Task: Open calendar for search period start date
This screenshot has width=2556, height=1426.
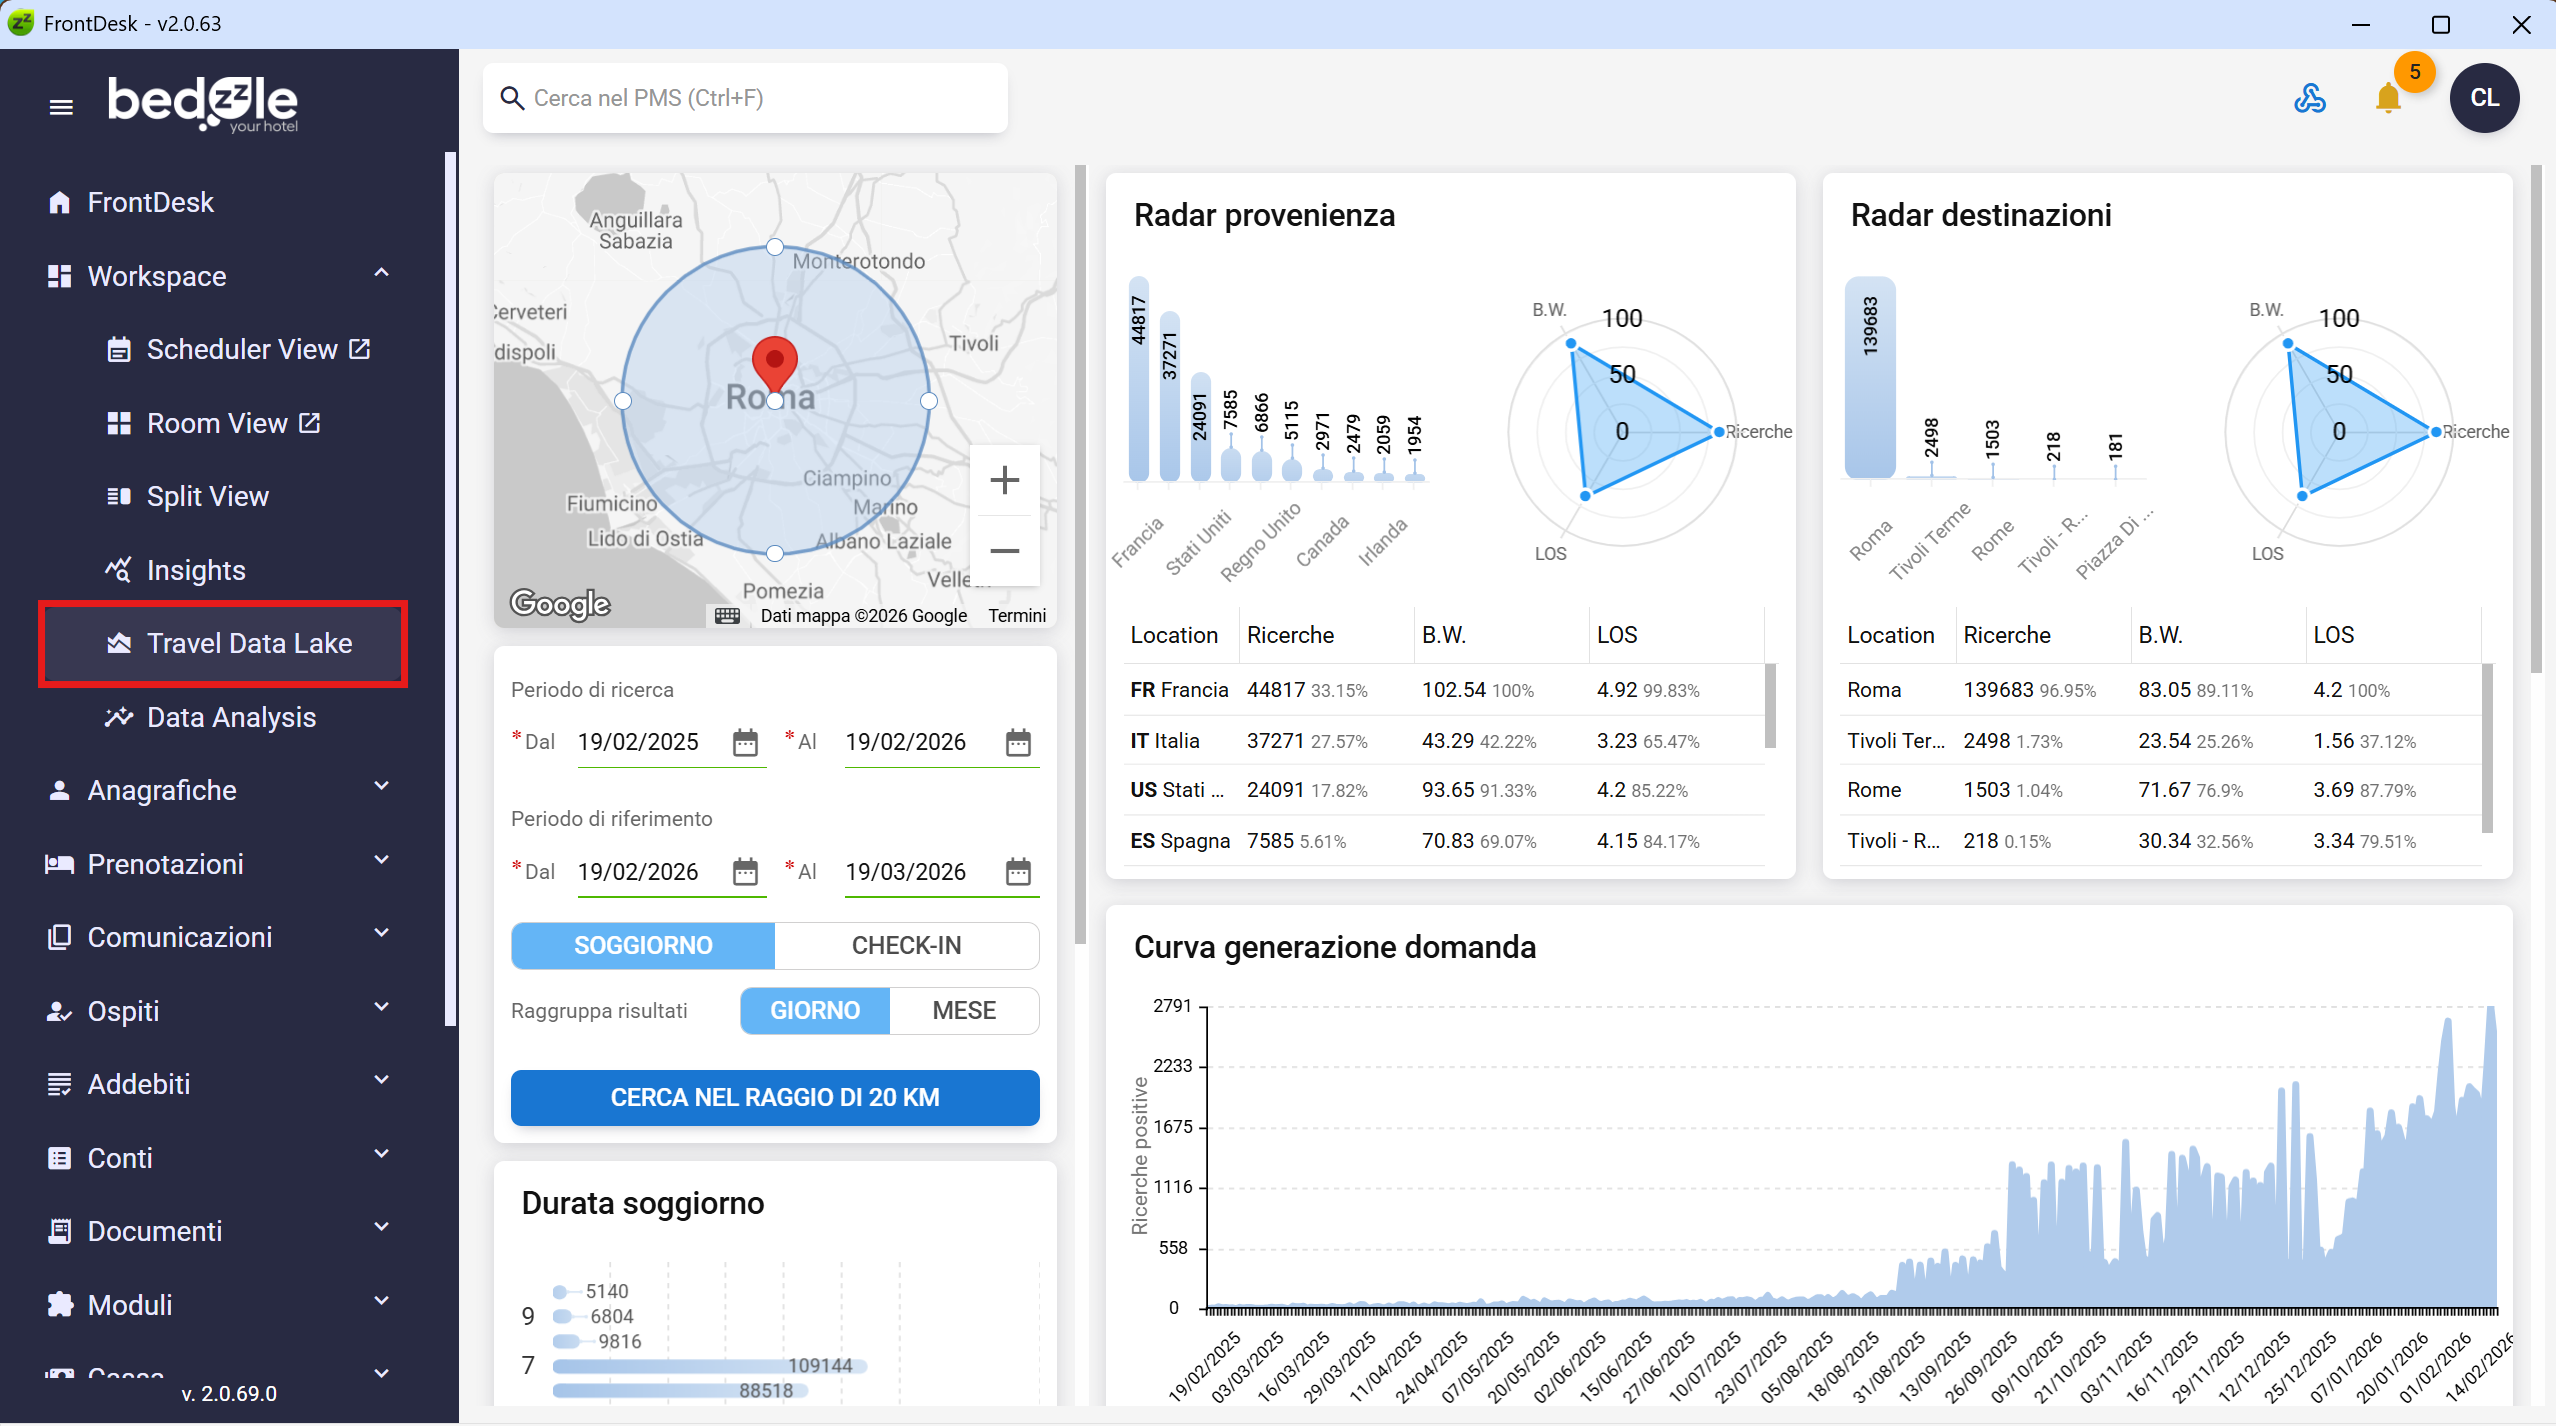Action: [x=745, y=743]
